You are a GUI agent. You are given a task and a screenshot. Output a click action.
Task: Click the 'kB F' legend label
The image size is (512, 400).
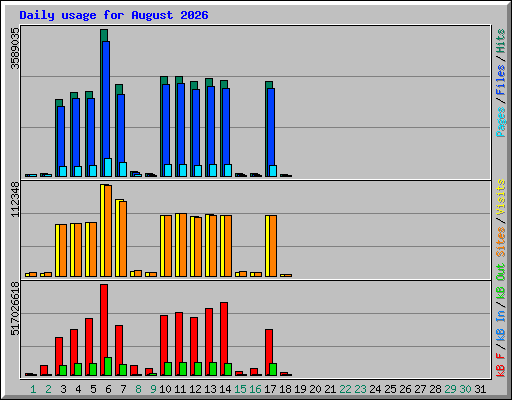(x=501, y=365)
